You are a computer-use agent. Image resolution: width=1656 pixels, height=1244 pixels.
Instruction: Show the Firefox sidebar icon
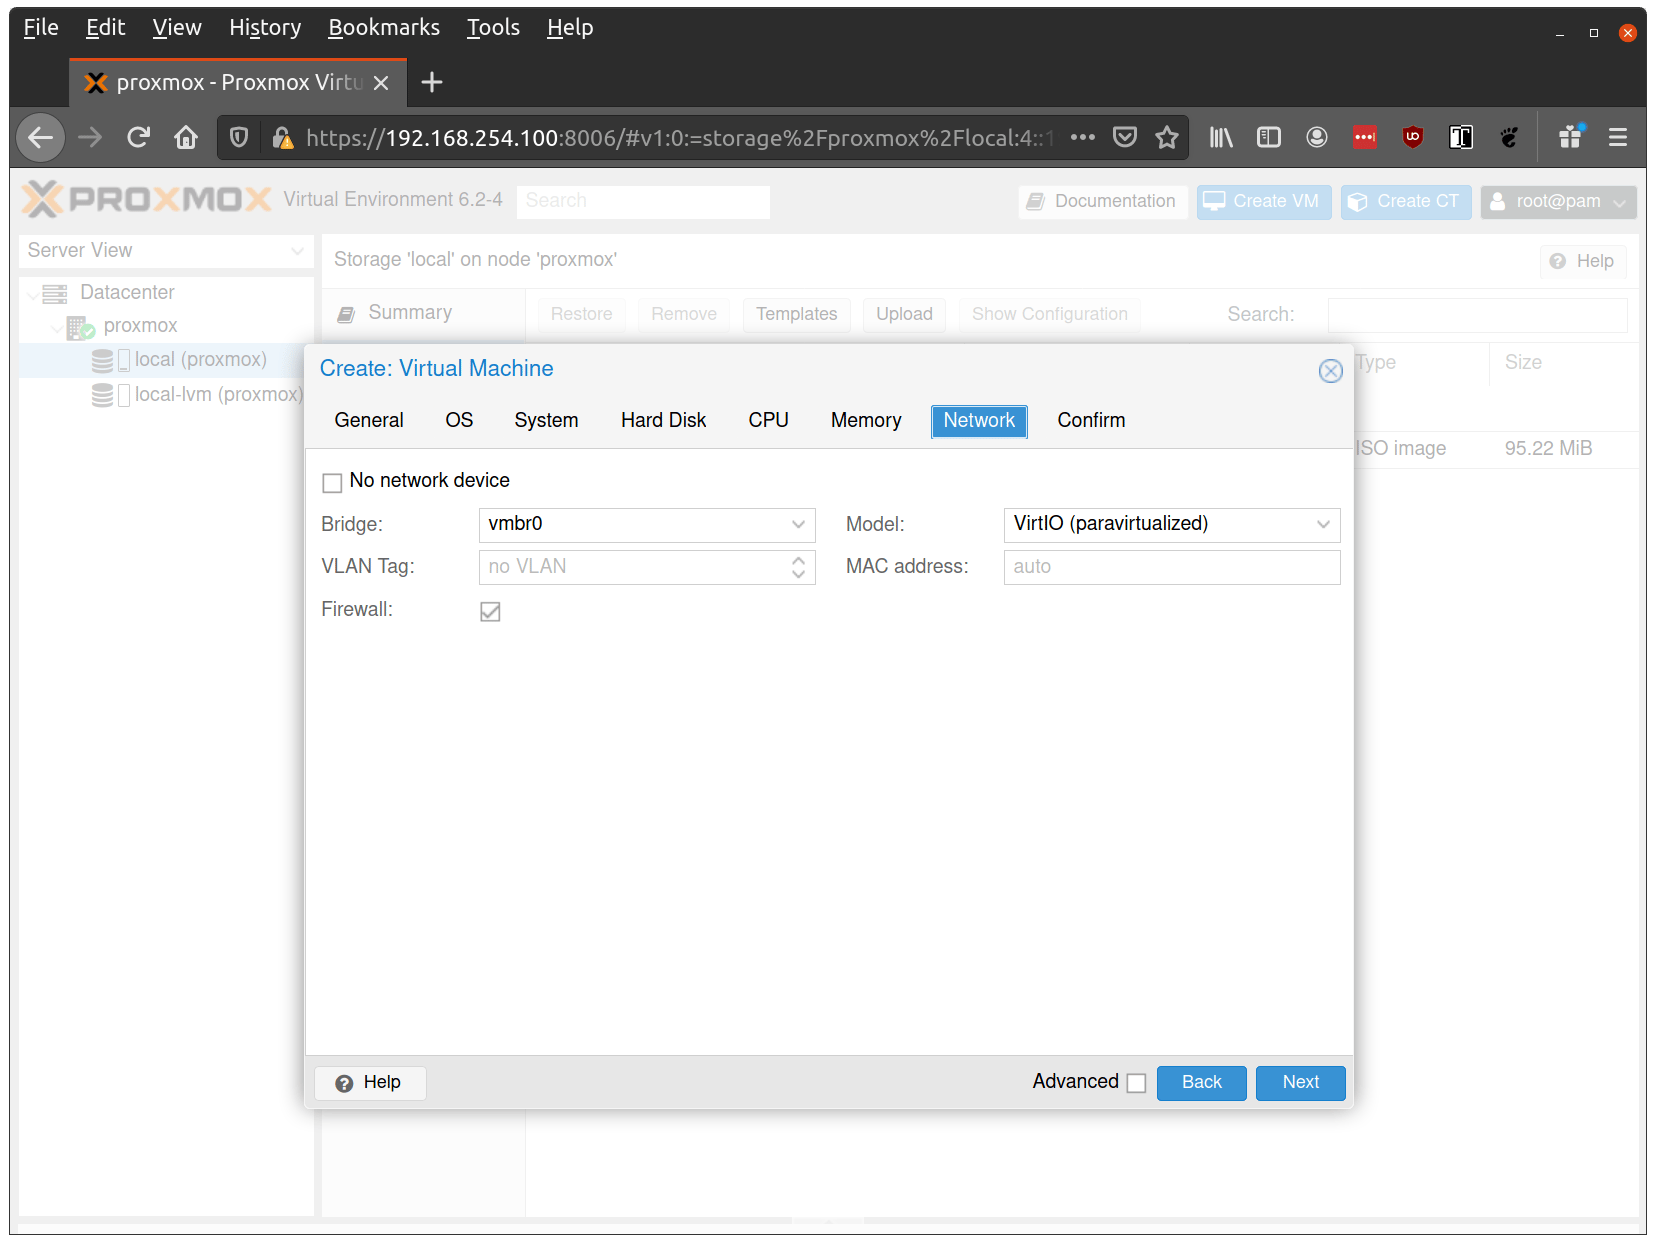point(1269,137)
